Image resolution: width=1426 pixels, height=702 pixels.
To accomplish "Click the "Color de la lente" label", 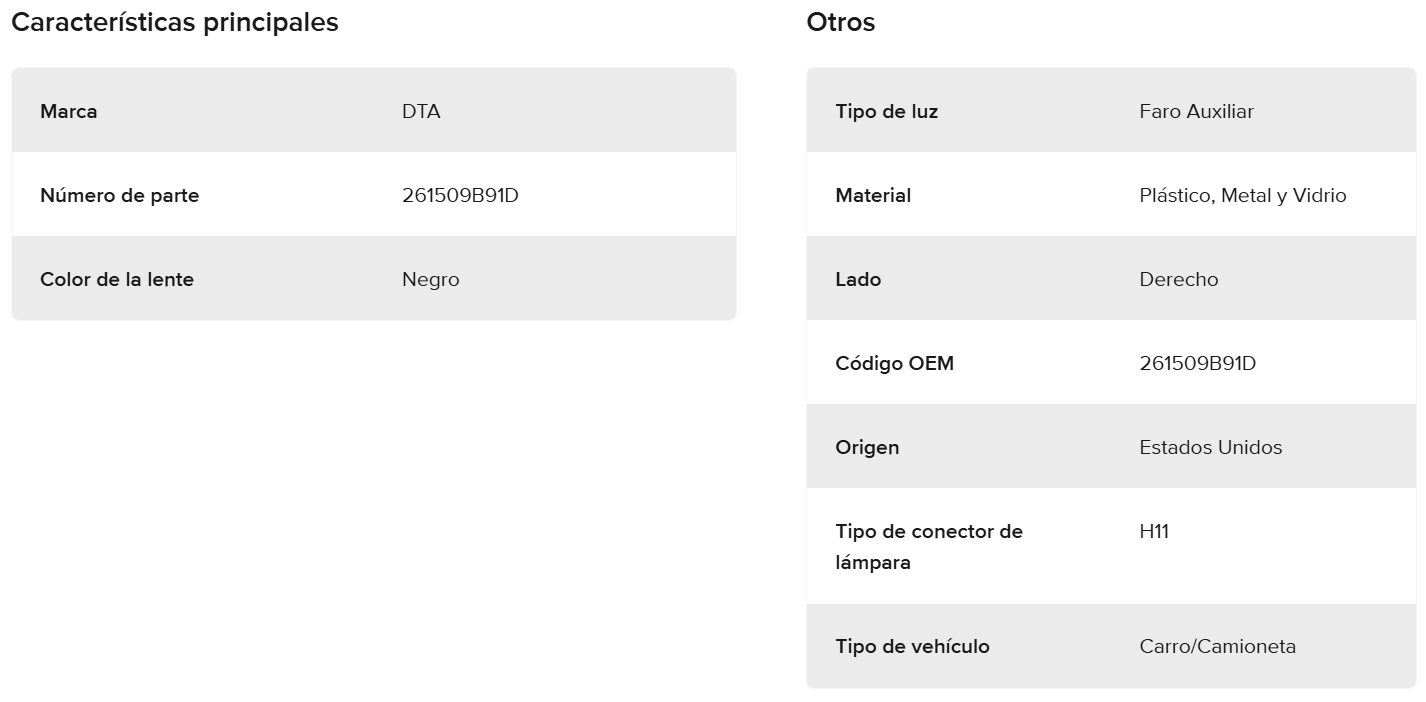I will pyautogui.click(x=117, y=279).
